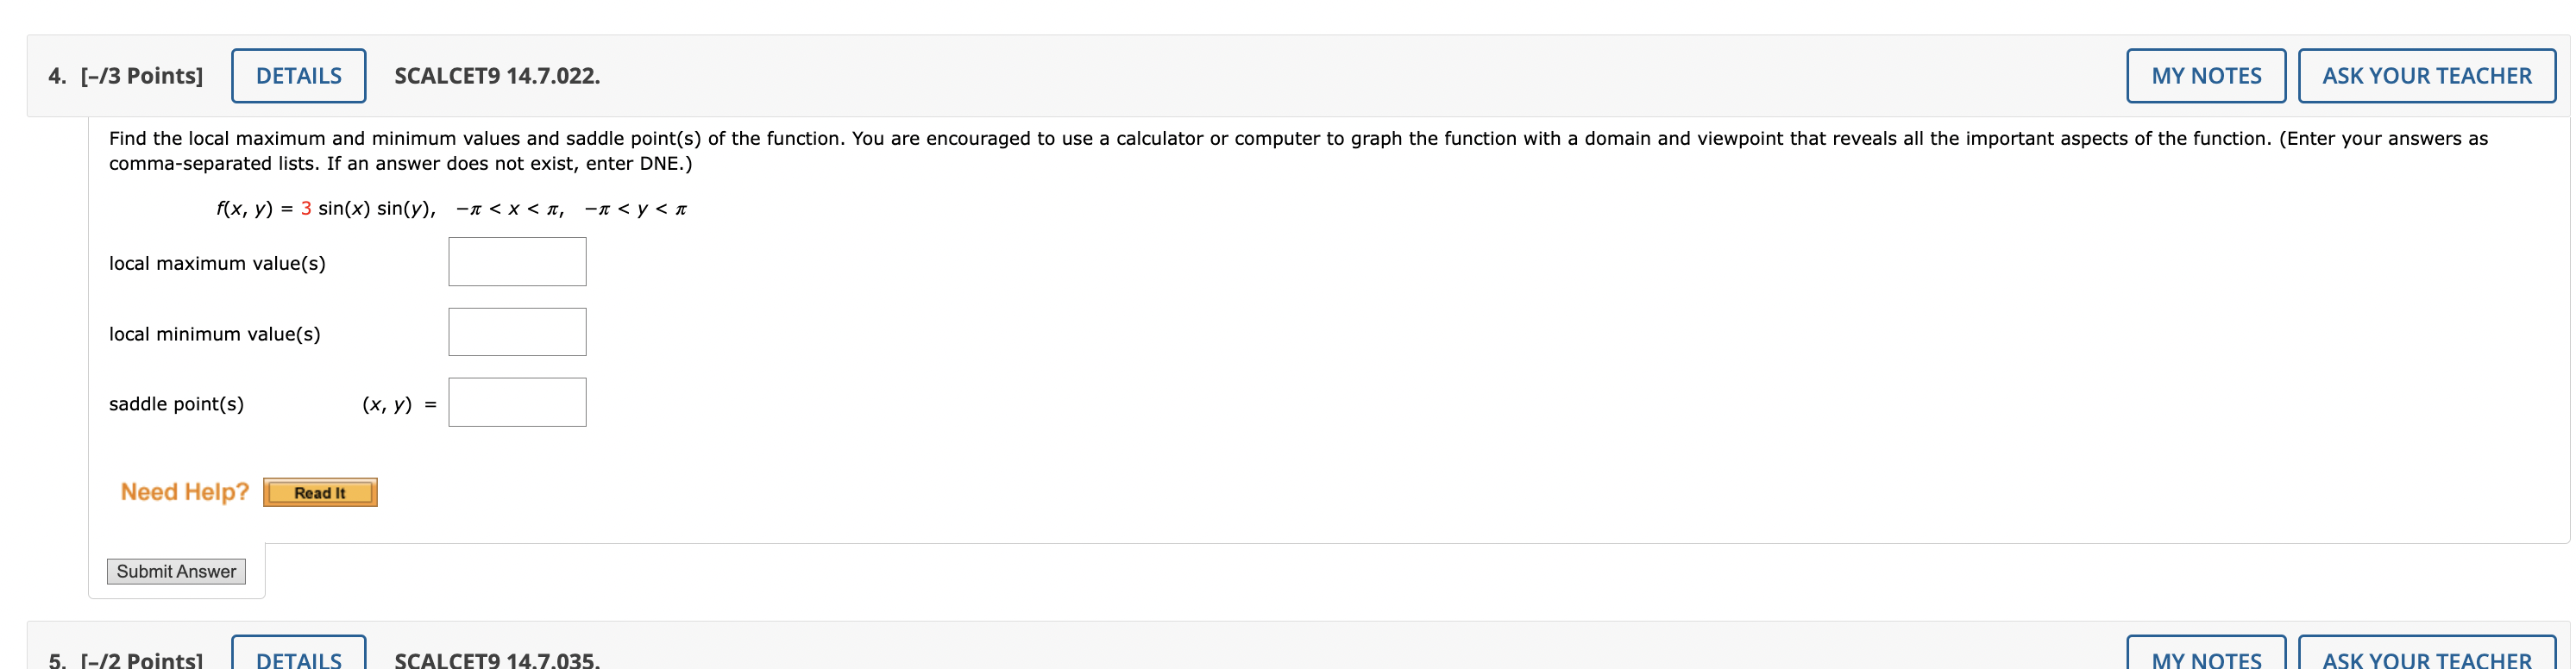Open exercise SCALCET9 14.7.022
Screen dimensions: 2576x669
tap(495, 75)
